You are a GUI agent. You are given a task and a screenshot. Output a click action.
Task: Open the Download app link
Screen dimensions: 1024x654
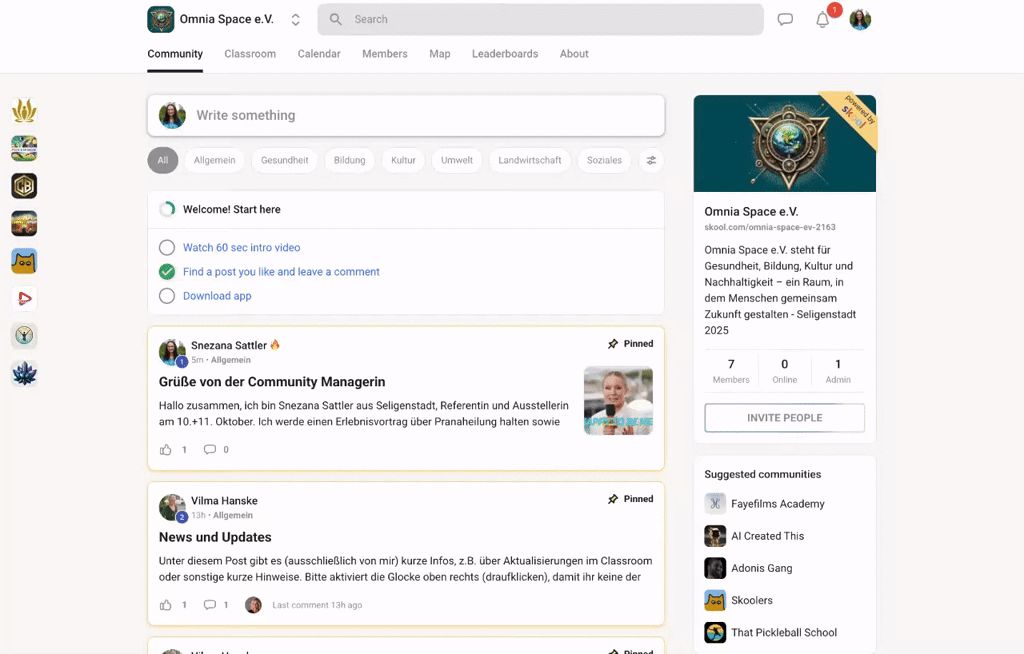pos(217,296)
